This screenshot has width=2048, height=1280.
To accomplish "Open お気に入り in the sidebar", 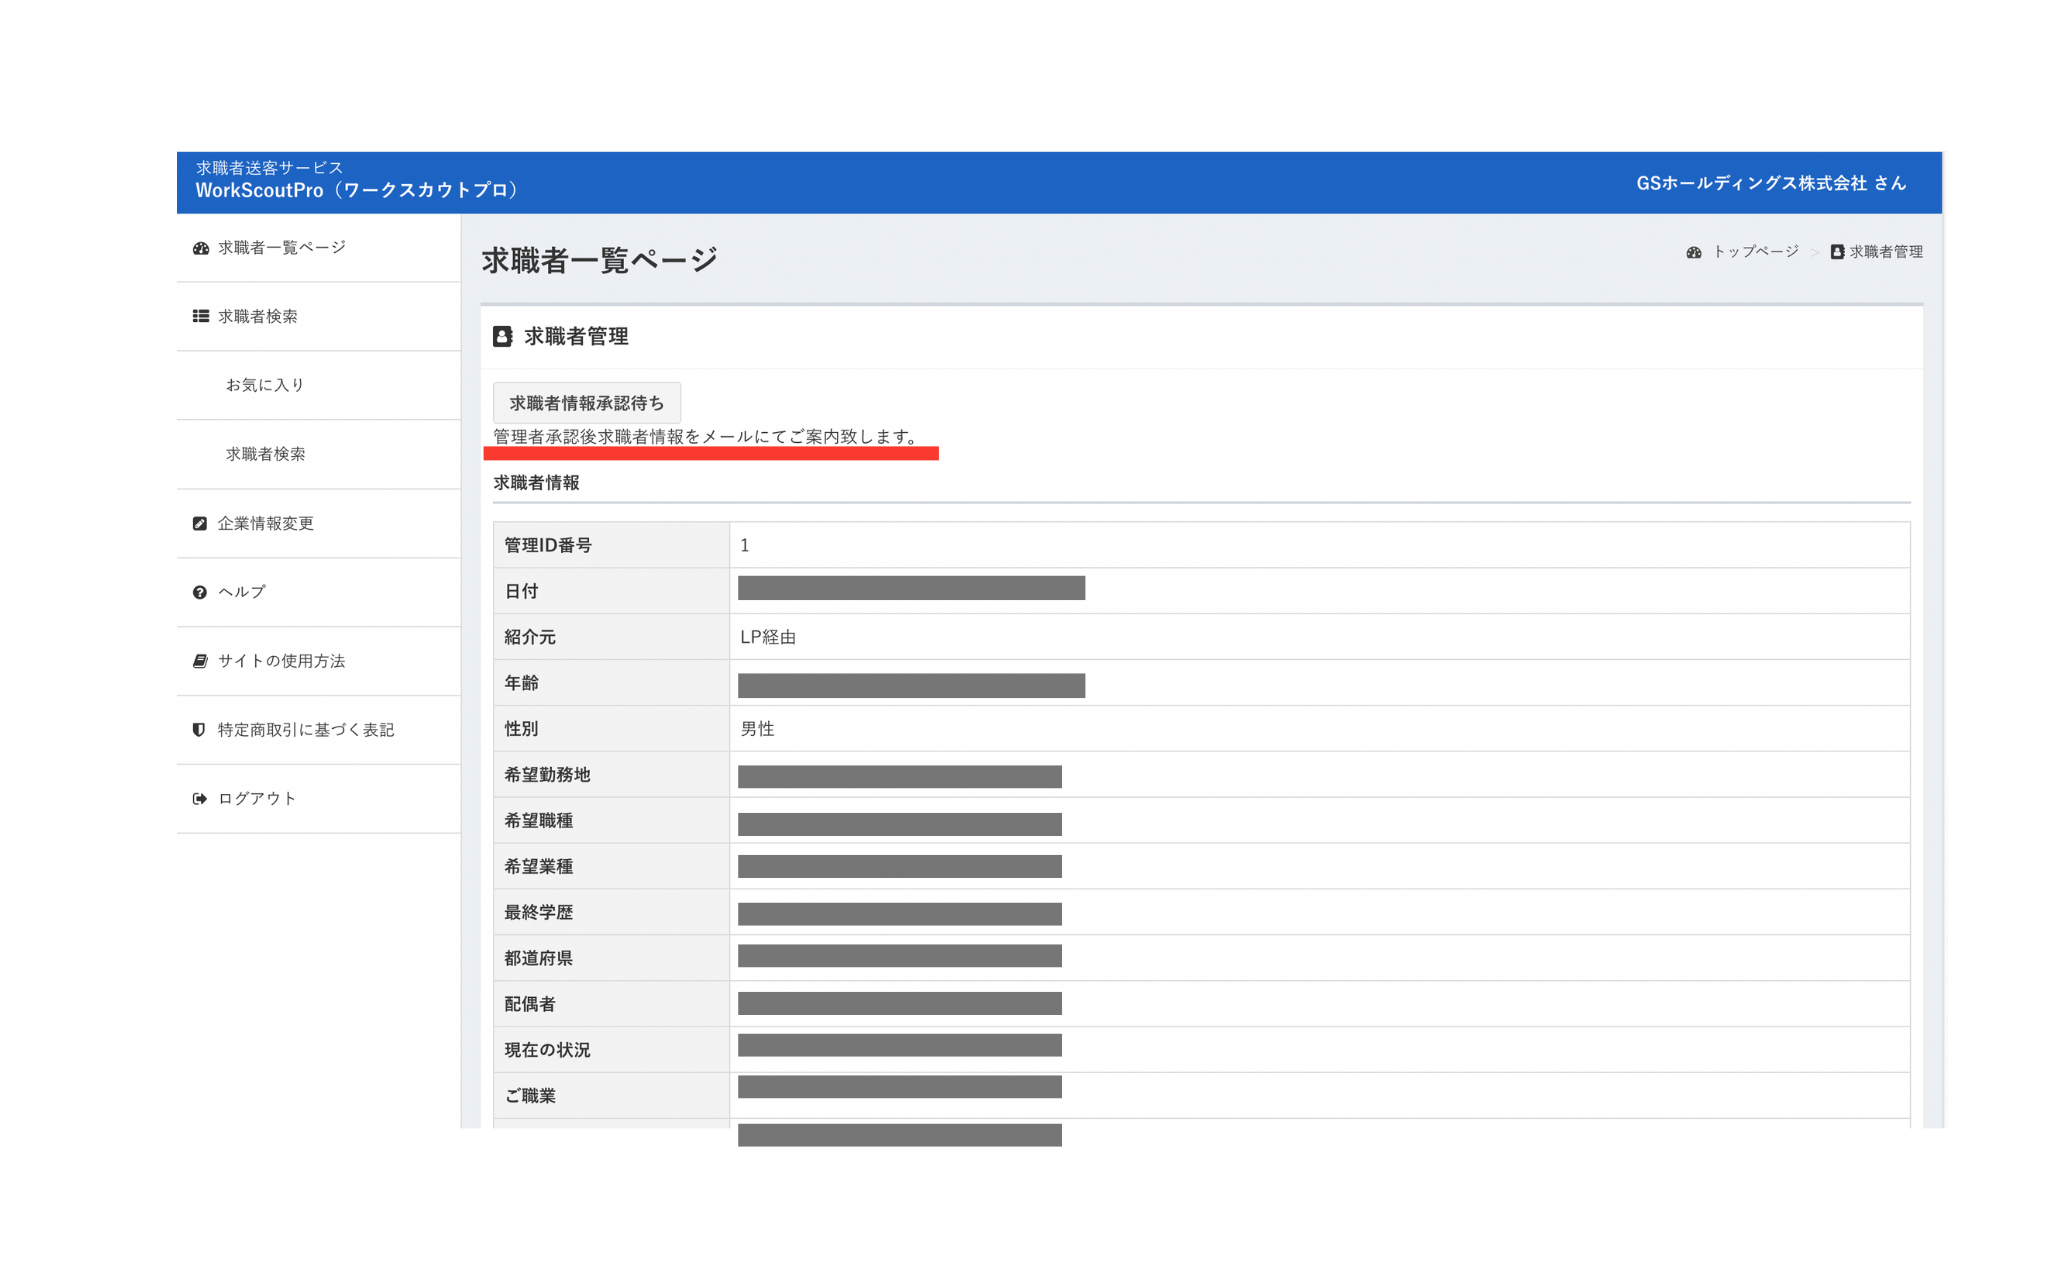I will click(x=265, y=385).
